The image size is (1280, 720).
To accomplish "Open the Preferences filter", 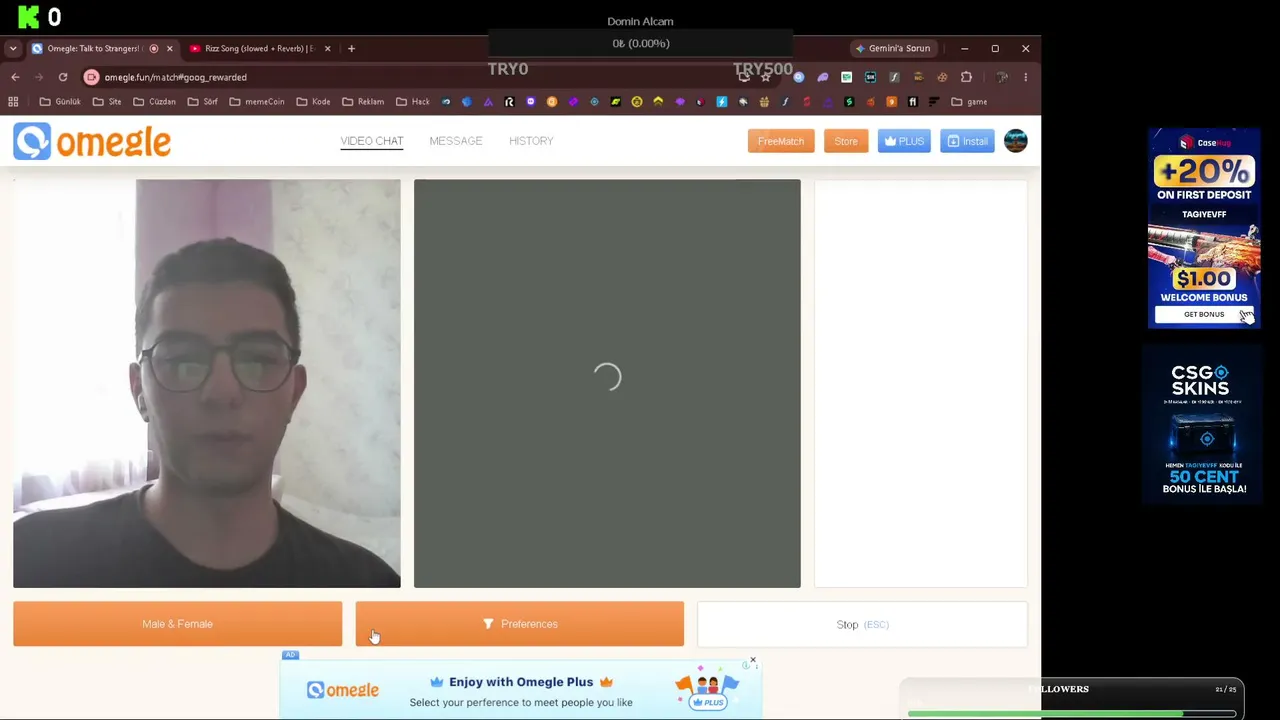I will point(520,624).
